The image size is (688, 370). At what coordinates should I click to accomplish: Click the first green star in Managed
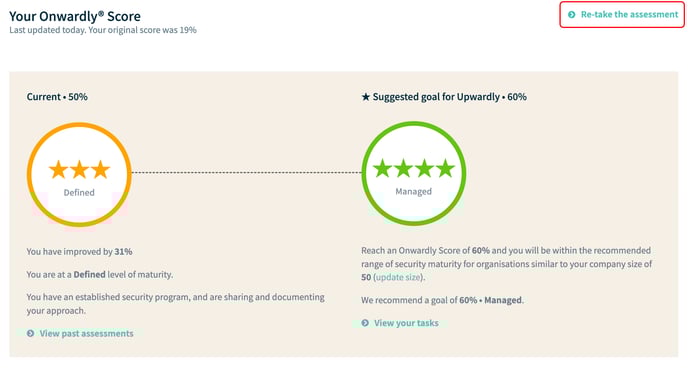pos(382,168)
